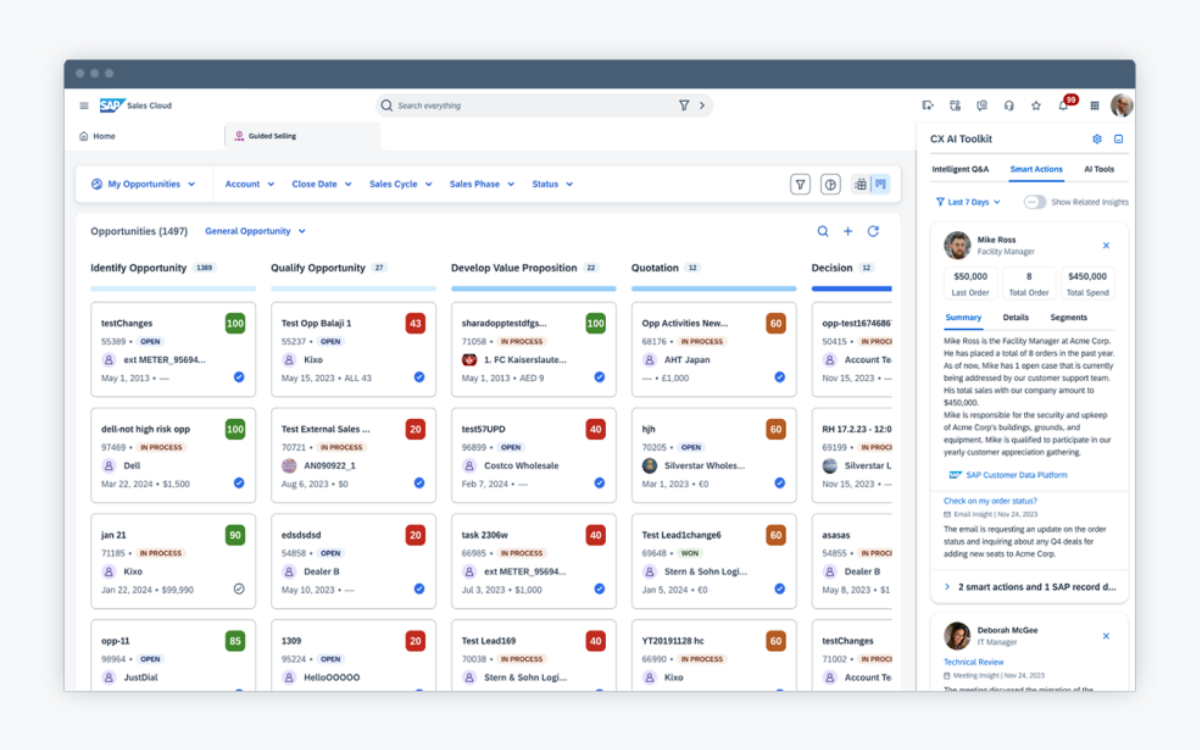Switch to the kanban board view
Viewport: 1200px width, 750px height.
pyautogui.click(x=880, y=184)
